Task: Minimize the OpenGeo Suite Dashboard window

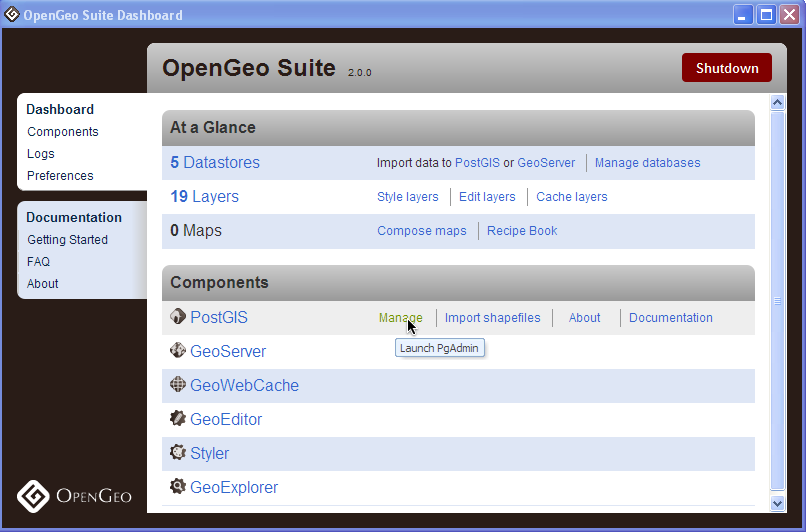Action: [743, 15]
